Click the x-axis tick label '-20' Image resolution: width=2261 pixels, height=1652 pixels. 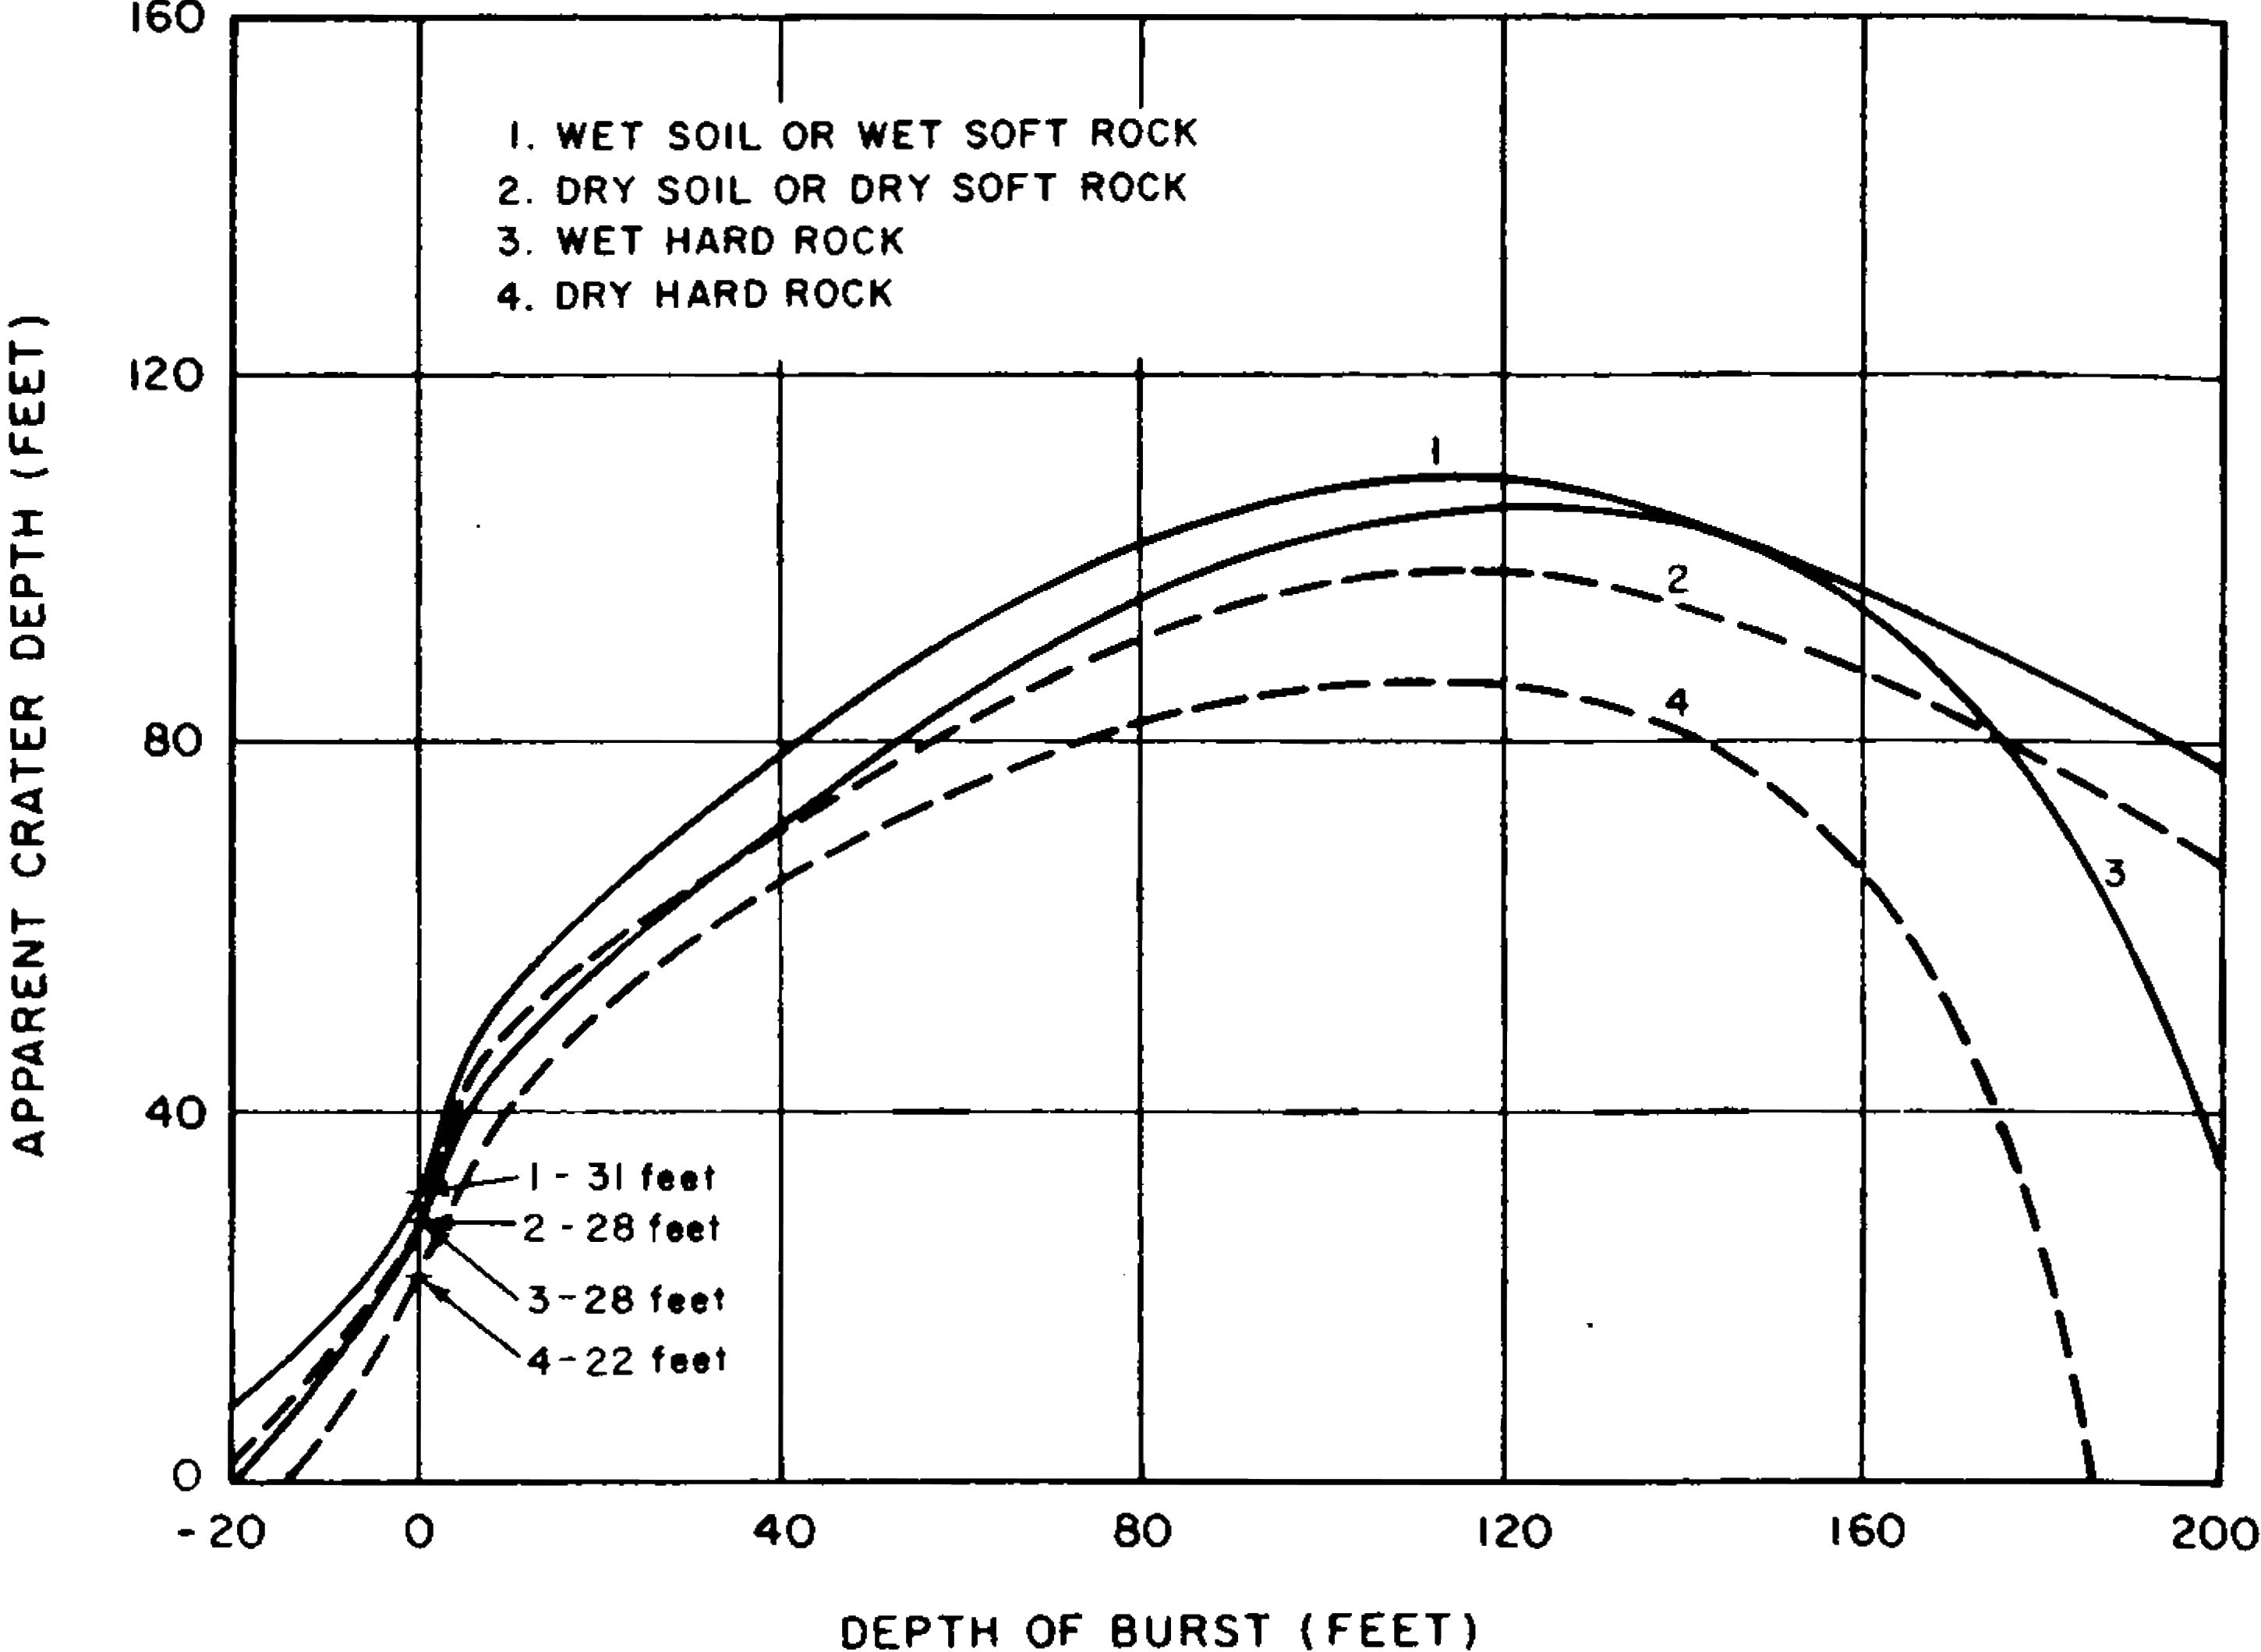pyautogui.click(x=221, y=1533)
